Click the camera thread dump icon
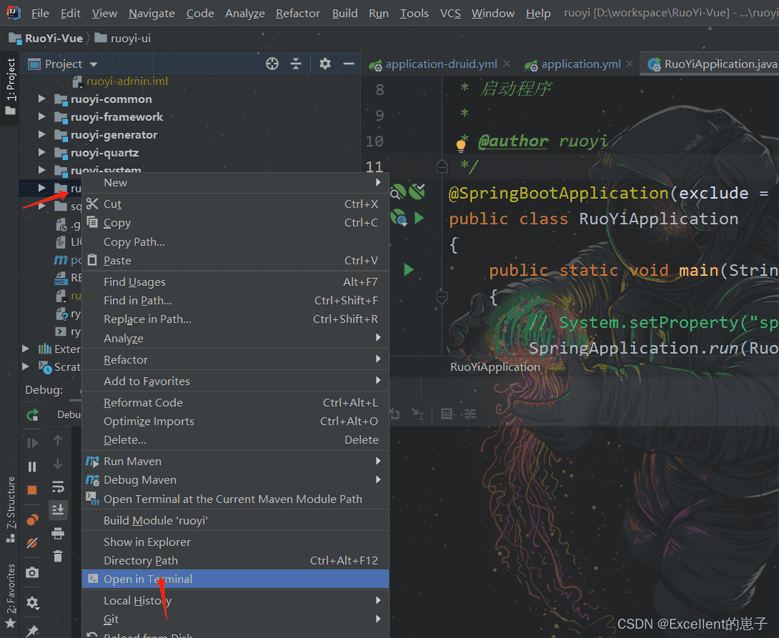The height and width of the screenshot is (638, 779). coord(32,573)
